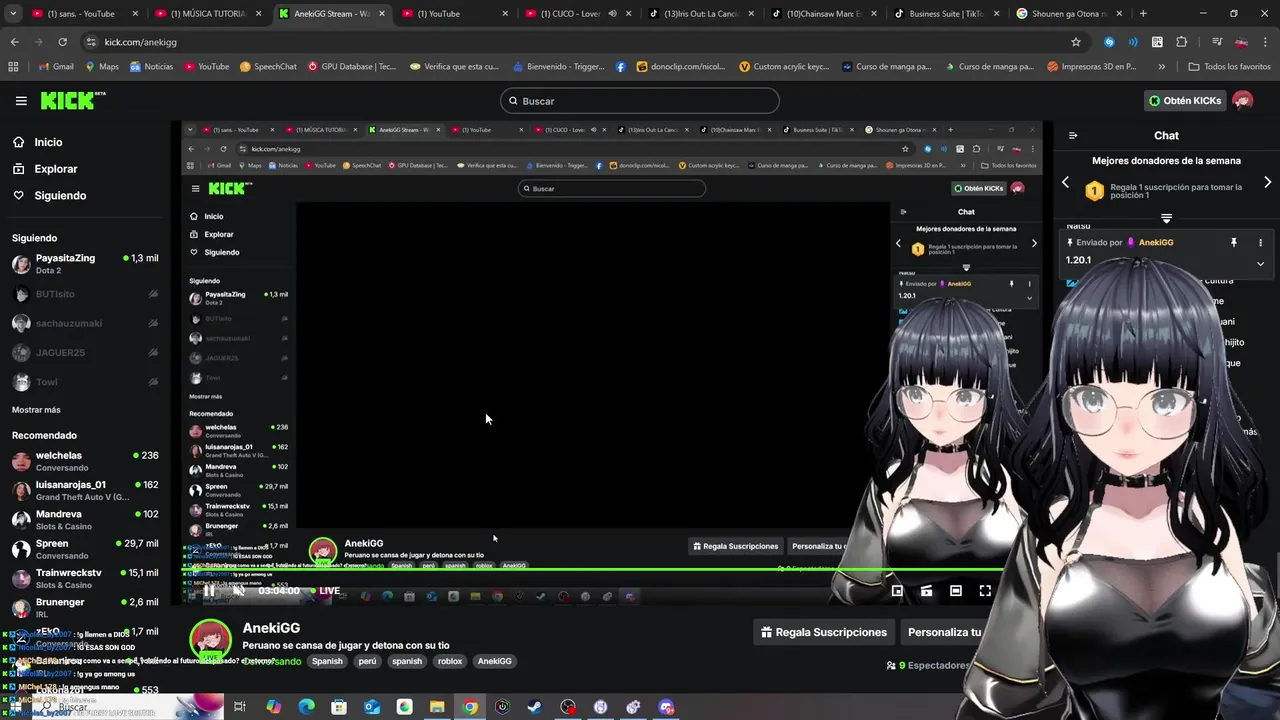
Task: Open welchelas recommended channel
Action: point(85,461)
